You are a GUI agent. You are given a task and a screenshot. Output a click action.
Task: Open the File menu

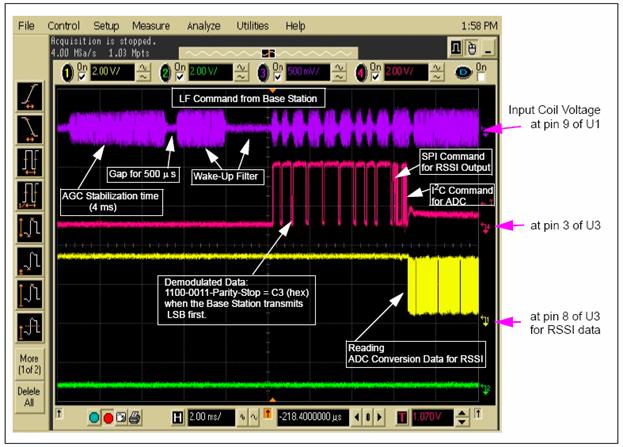coord(26,26)
